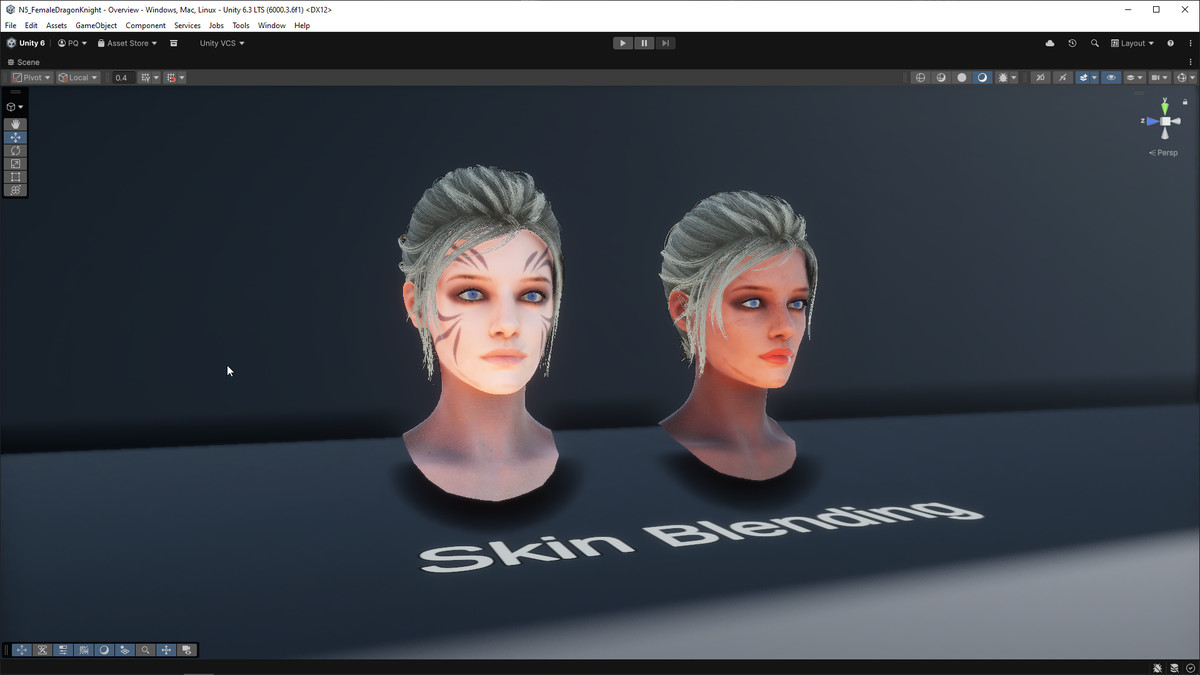Screen dimensions: 1200x675
Task: Open Undo History clock icon
Action: pos(1072,44)
